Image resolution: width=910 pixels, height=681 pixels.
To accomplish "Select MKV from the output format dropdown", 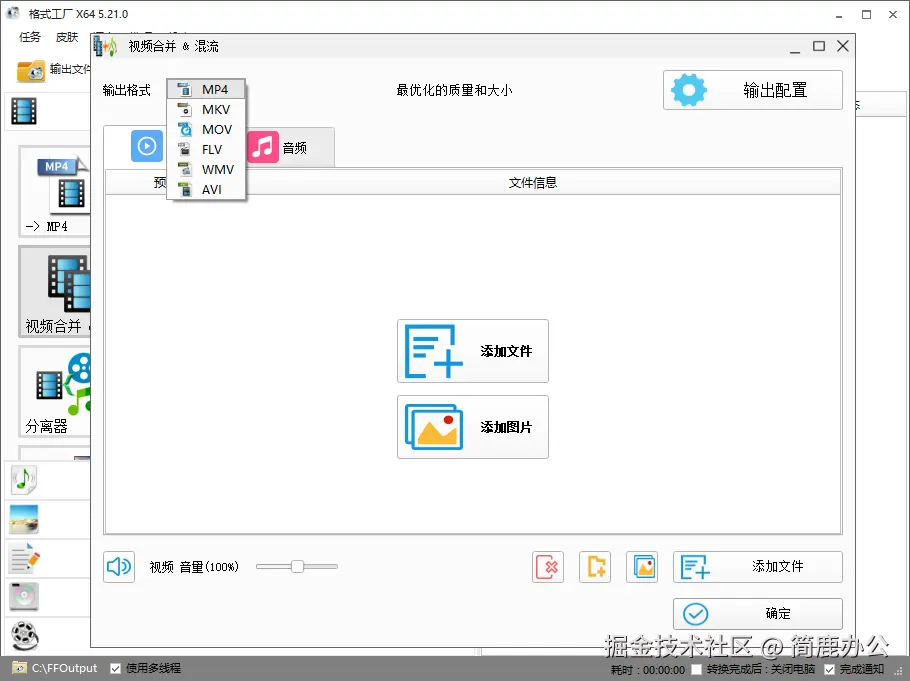I will [207, 109].
